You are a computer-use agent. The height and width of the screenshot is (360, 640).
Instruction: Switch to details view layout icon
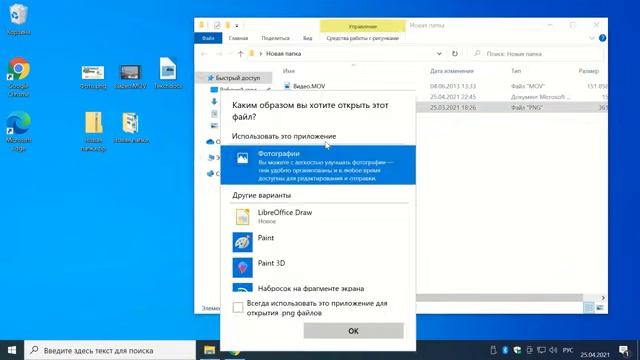(589, 308)
